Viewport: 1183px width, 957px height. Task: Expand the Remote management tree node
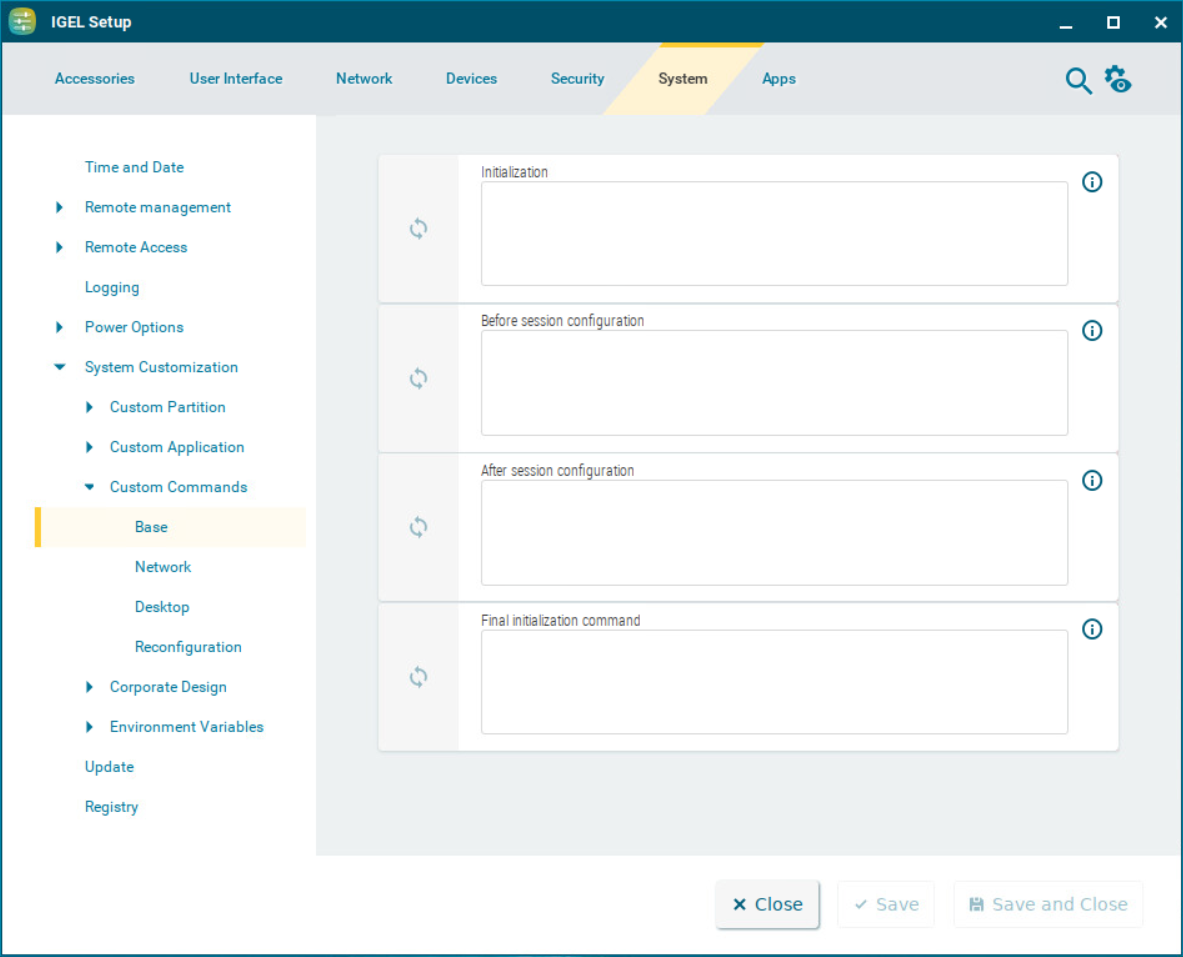coord(60,208)
